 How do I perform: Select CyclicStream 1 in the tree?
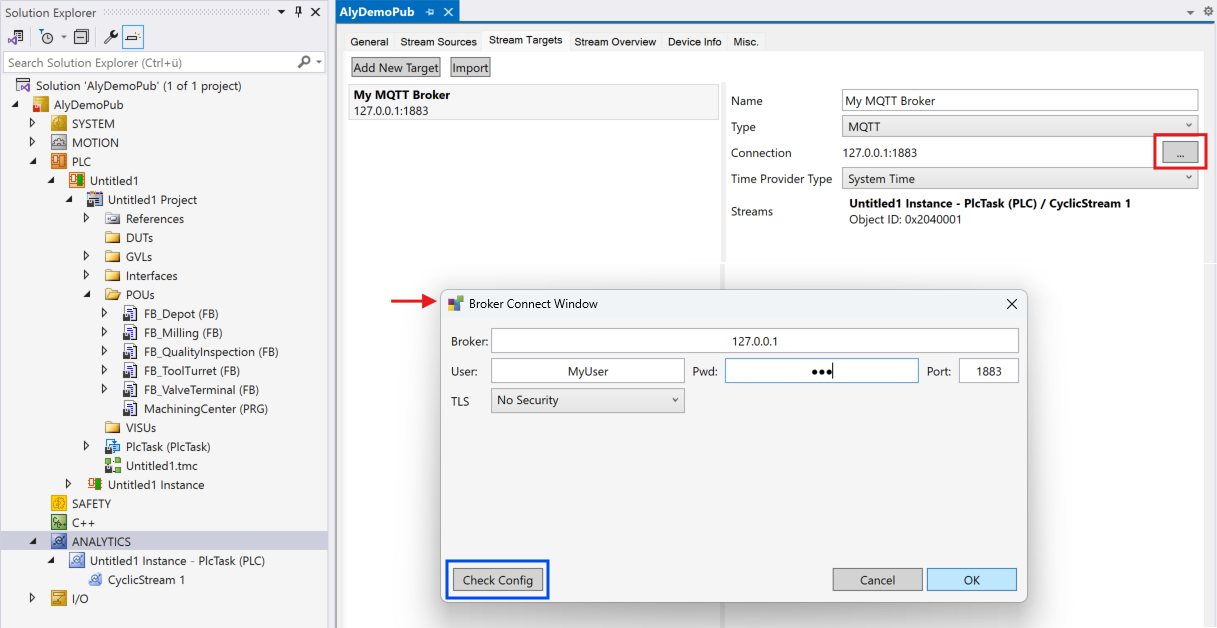coord(146,579)
